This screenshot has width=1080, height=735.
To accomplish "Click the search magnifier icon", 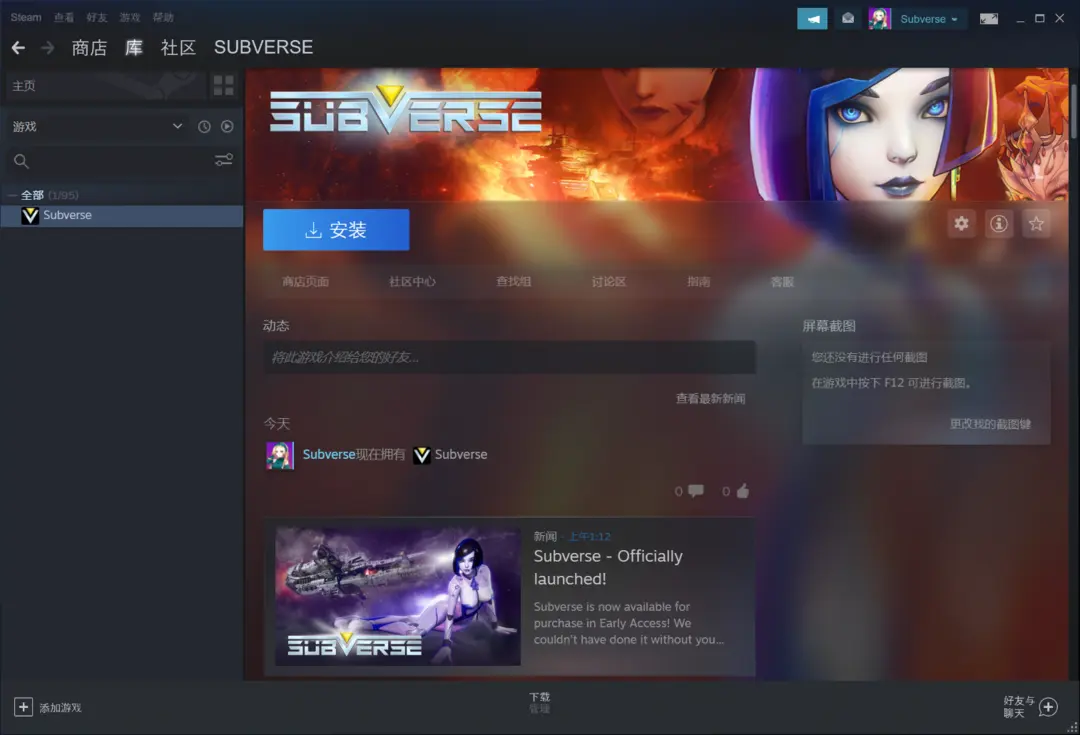I will coord(21,161).
